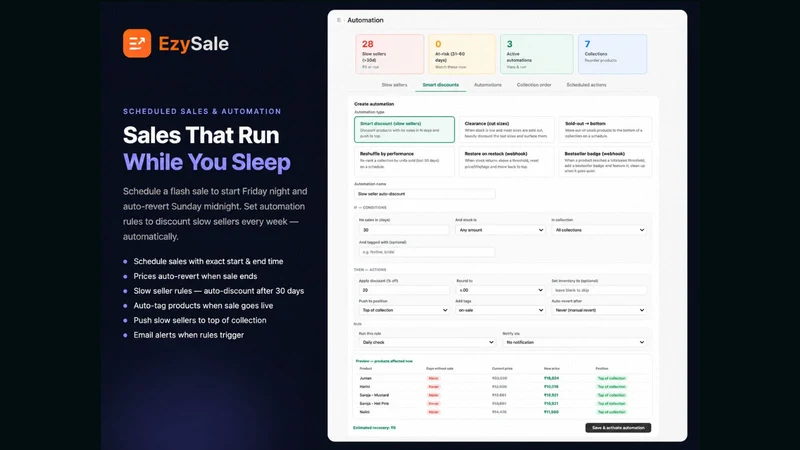Click the Nalini product row name
This screenshot has width=800, height=450.
click(364, 412)
